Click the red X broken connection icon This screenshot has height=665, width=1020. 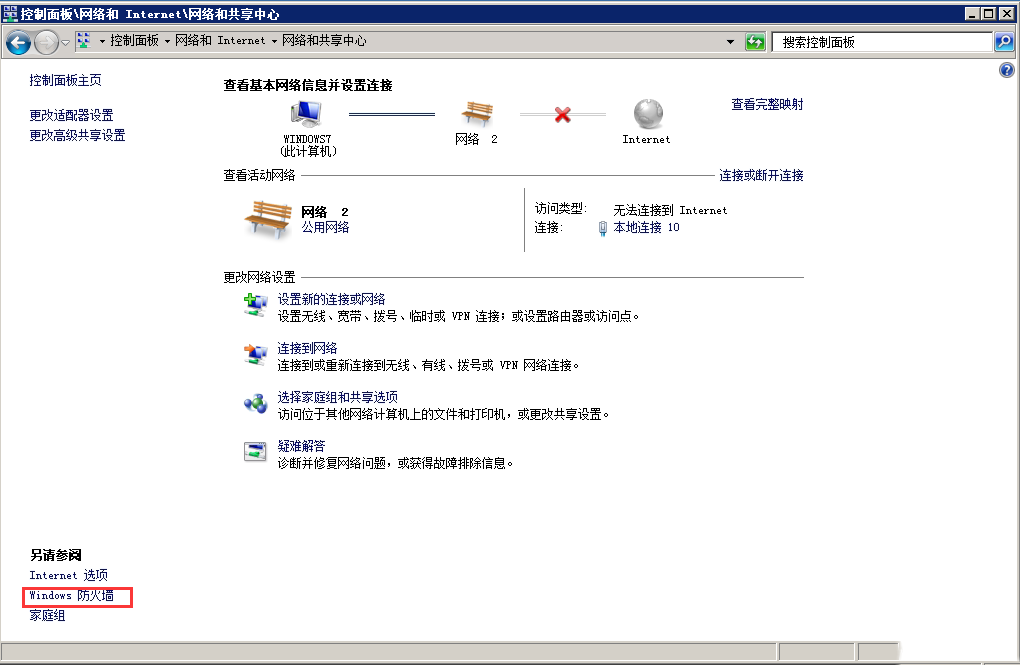(x=563, y=115)
